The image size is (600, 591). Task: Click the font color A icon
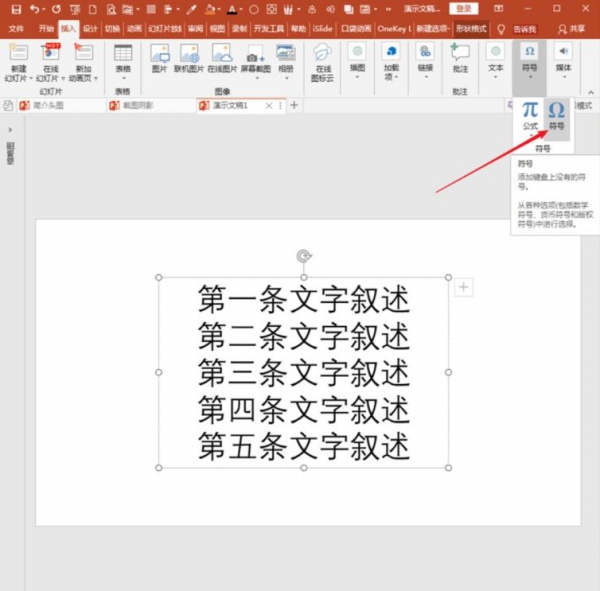pos(232,9)
